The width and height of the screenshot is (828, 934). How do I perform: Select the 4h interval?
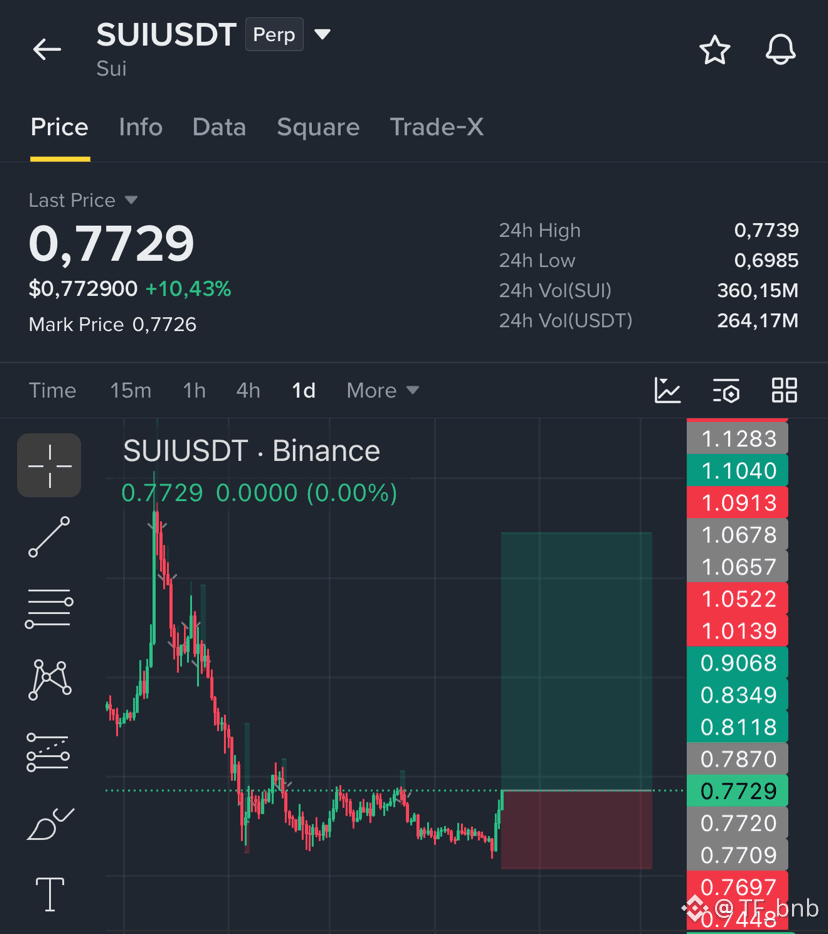click(248, 391)
